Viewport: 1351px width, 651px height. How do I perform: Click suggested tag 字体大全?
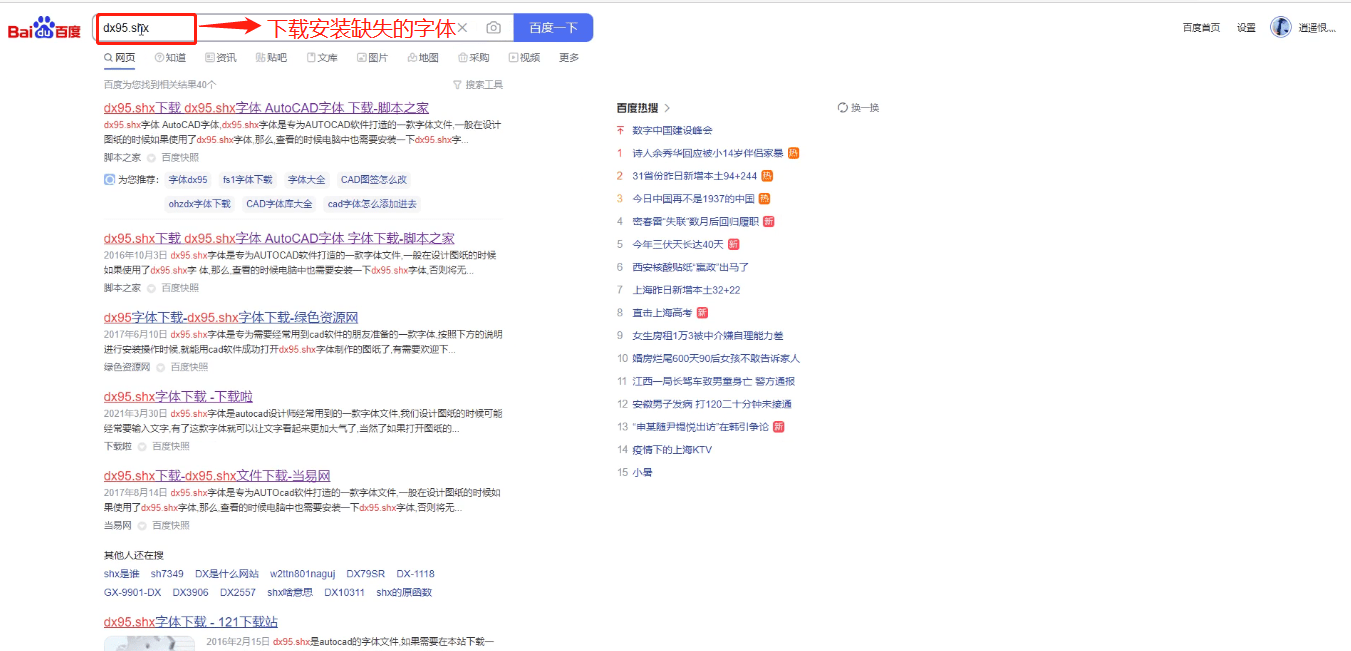click(x=307, y=180)
